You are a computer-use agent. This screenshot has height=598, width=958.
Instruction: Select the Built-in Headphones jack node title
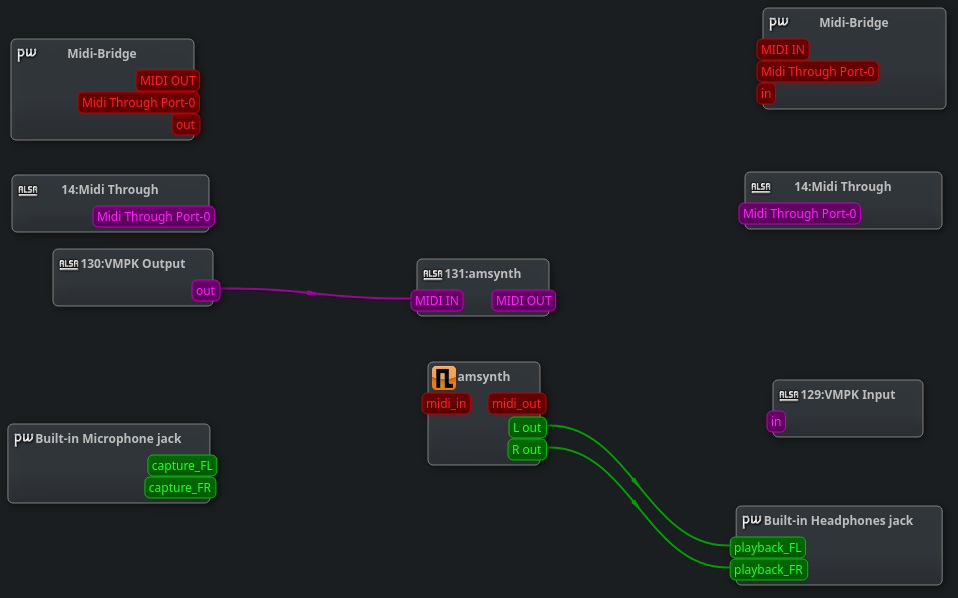pyautogui.click(x=838, y=520)
